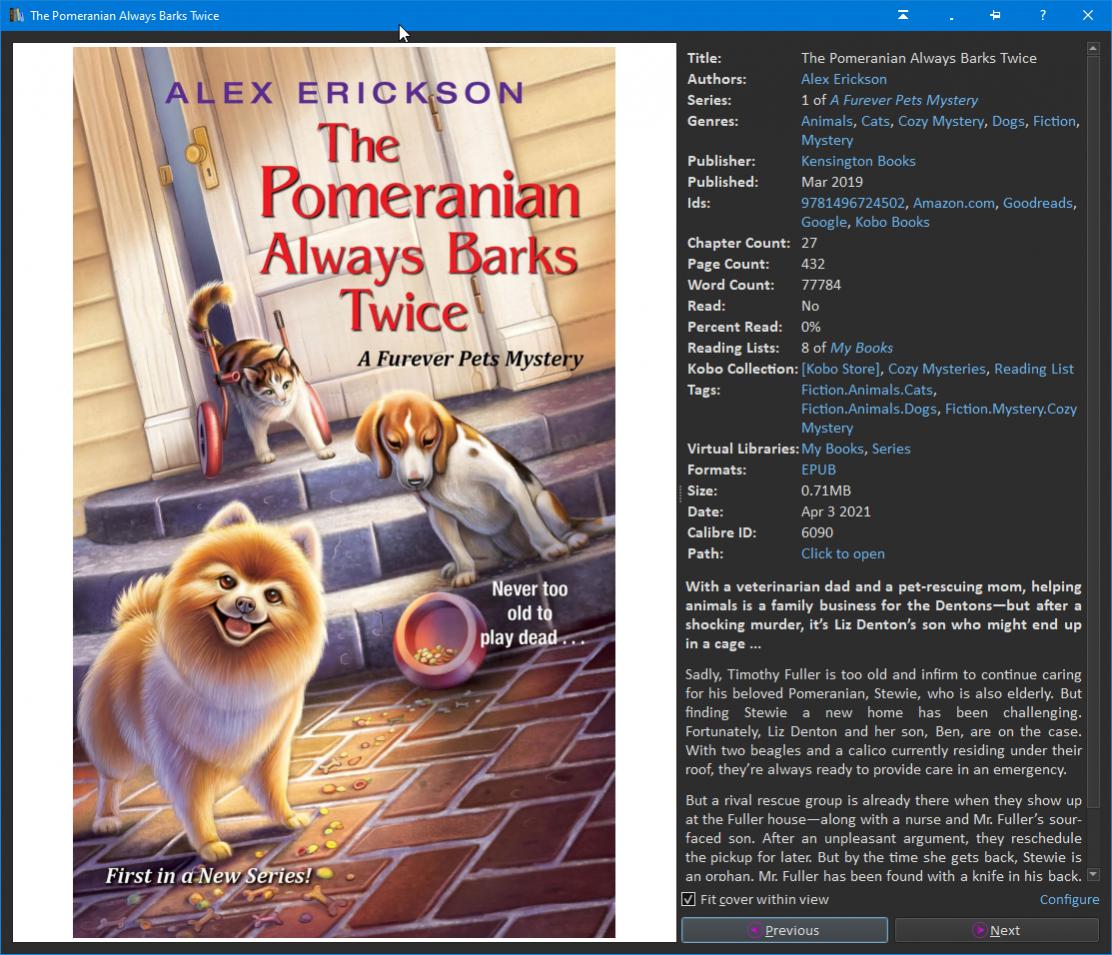Open the EPUB format link
The image size is (1112, 955).
coord(818,470)
